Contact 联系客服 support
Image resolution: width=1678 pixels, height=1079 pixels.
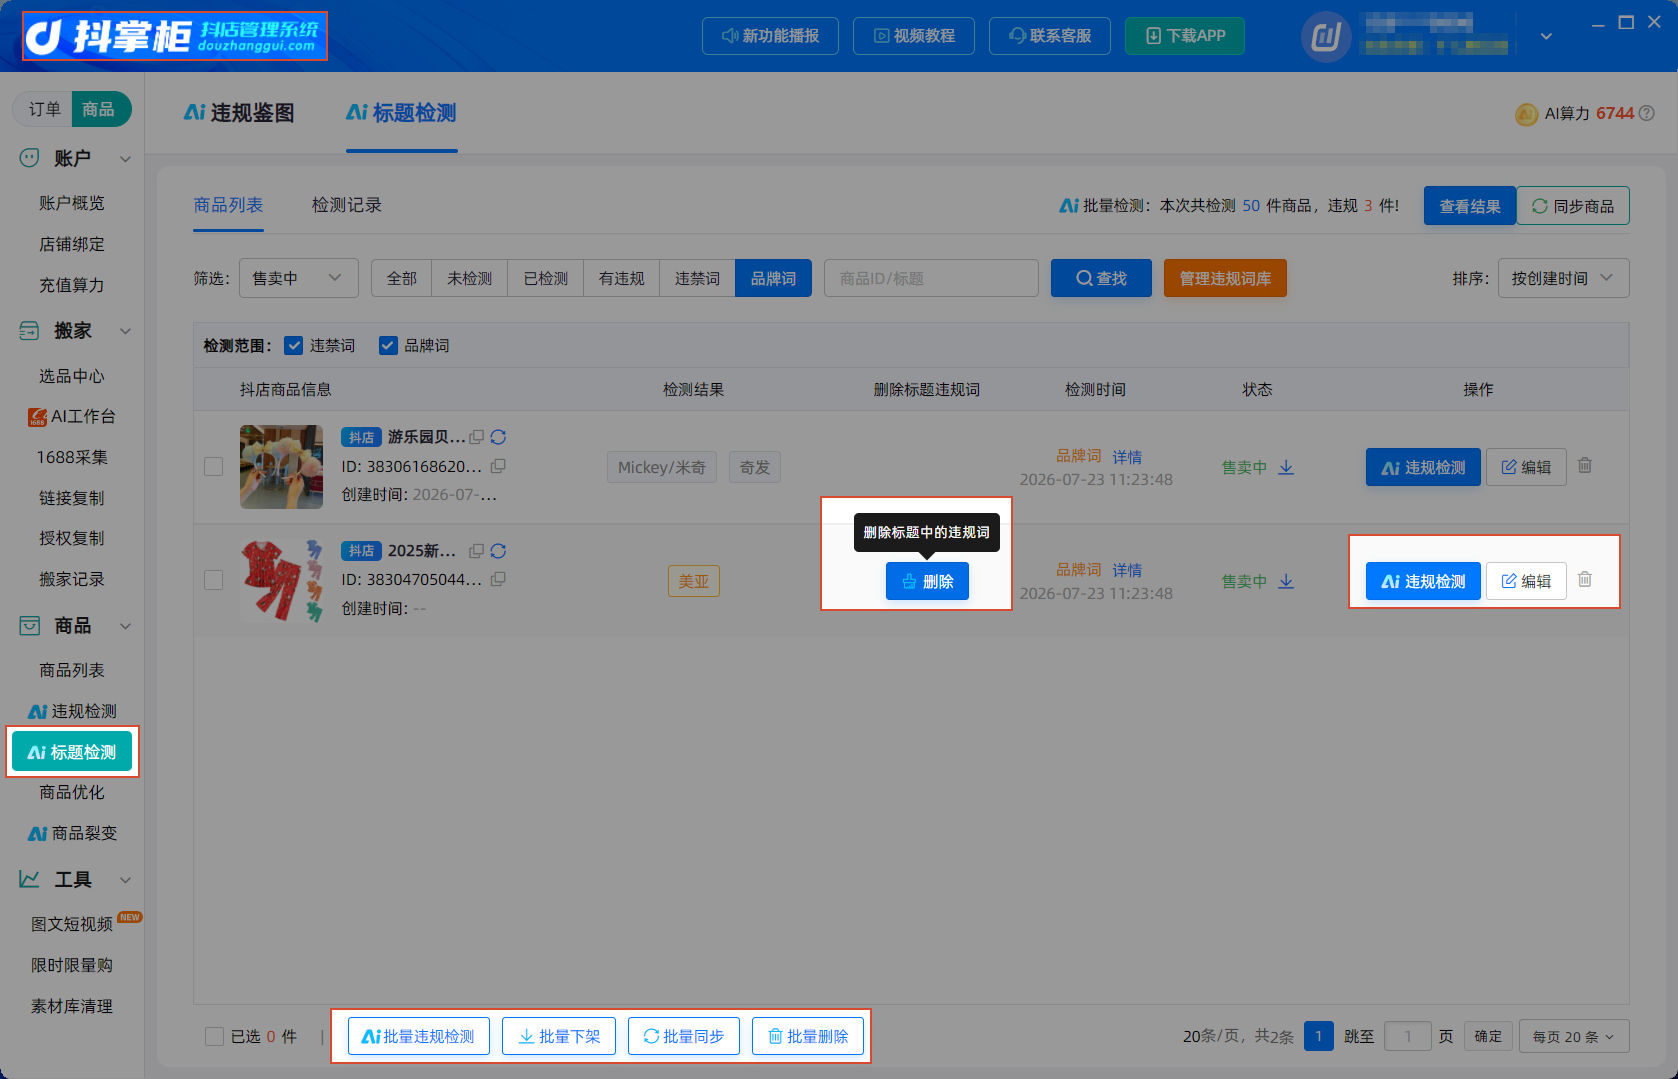click(1050, 36)
